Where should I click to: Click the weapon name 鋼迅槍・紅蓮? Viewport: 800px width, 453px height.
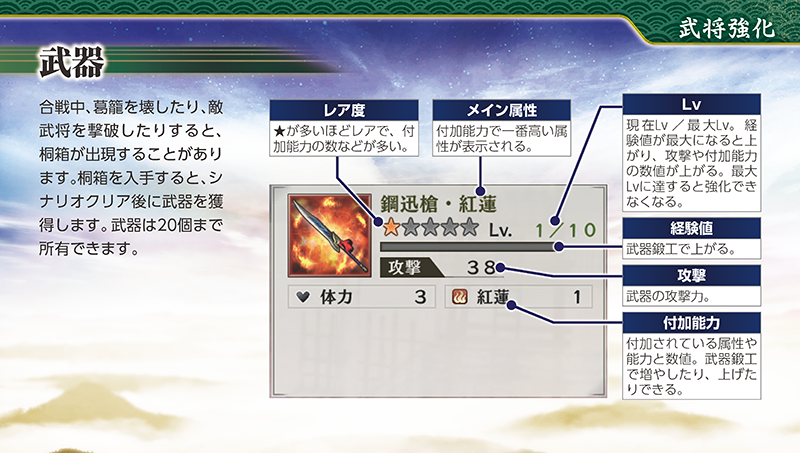click(439, 204)
